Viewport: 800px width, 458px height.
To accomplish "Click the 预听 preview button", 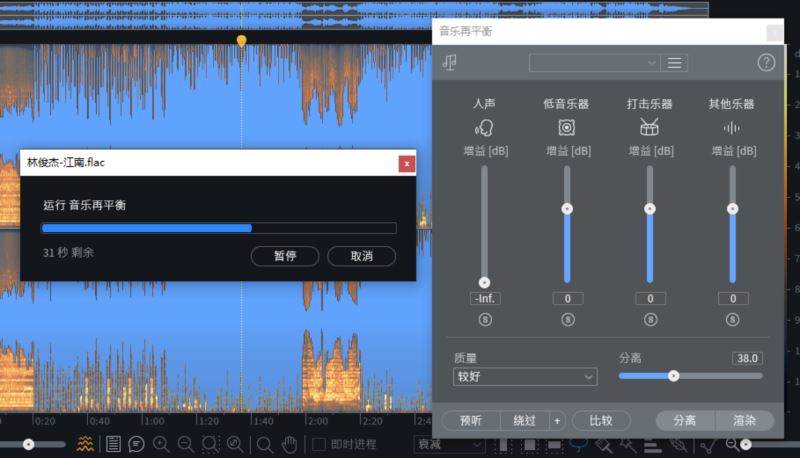I will coord(471,421).
